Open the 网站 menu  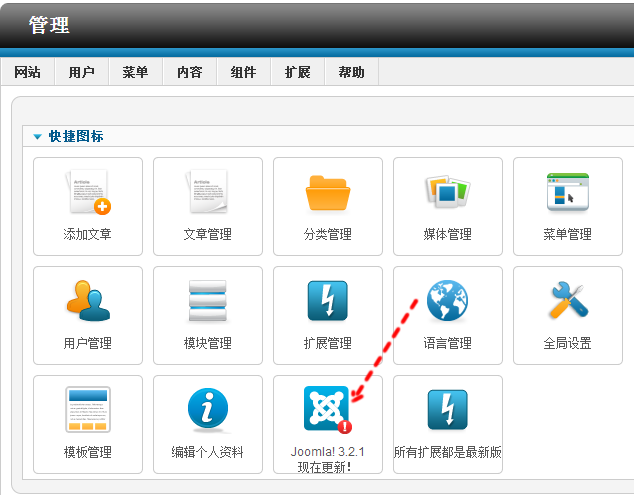[28, 73]
